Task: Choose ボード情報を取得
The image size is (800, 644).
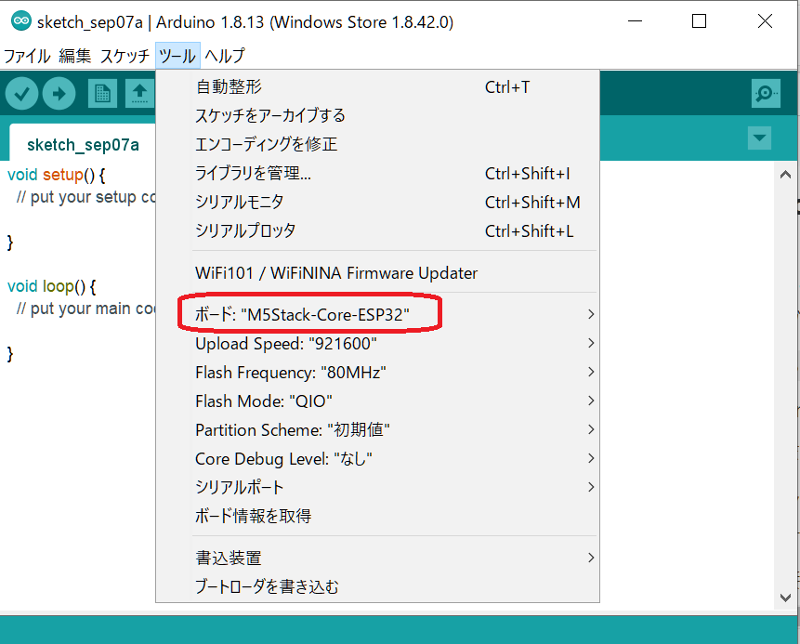Action: click(x=378, y=516)
